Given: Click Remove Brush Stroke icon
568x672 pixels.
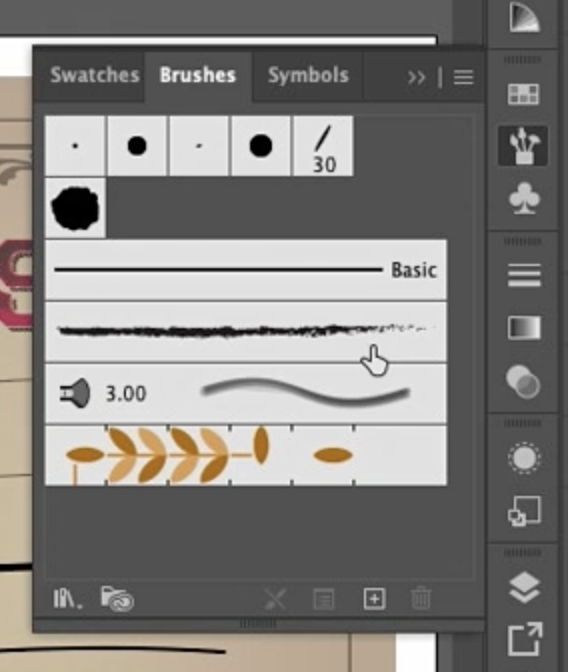Looking at the screenshot, I should tap(275, 598).
